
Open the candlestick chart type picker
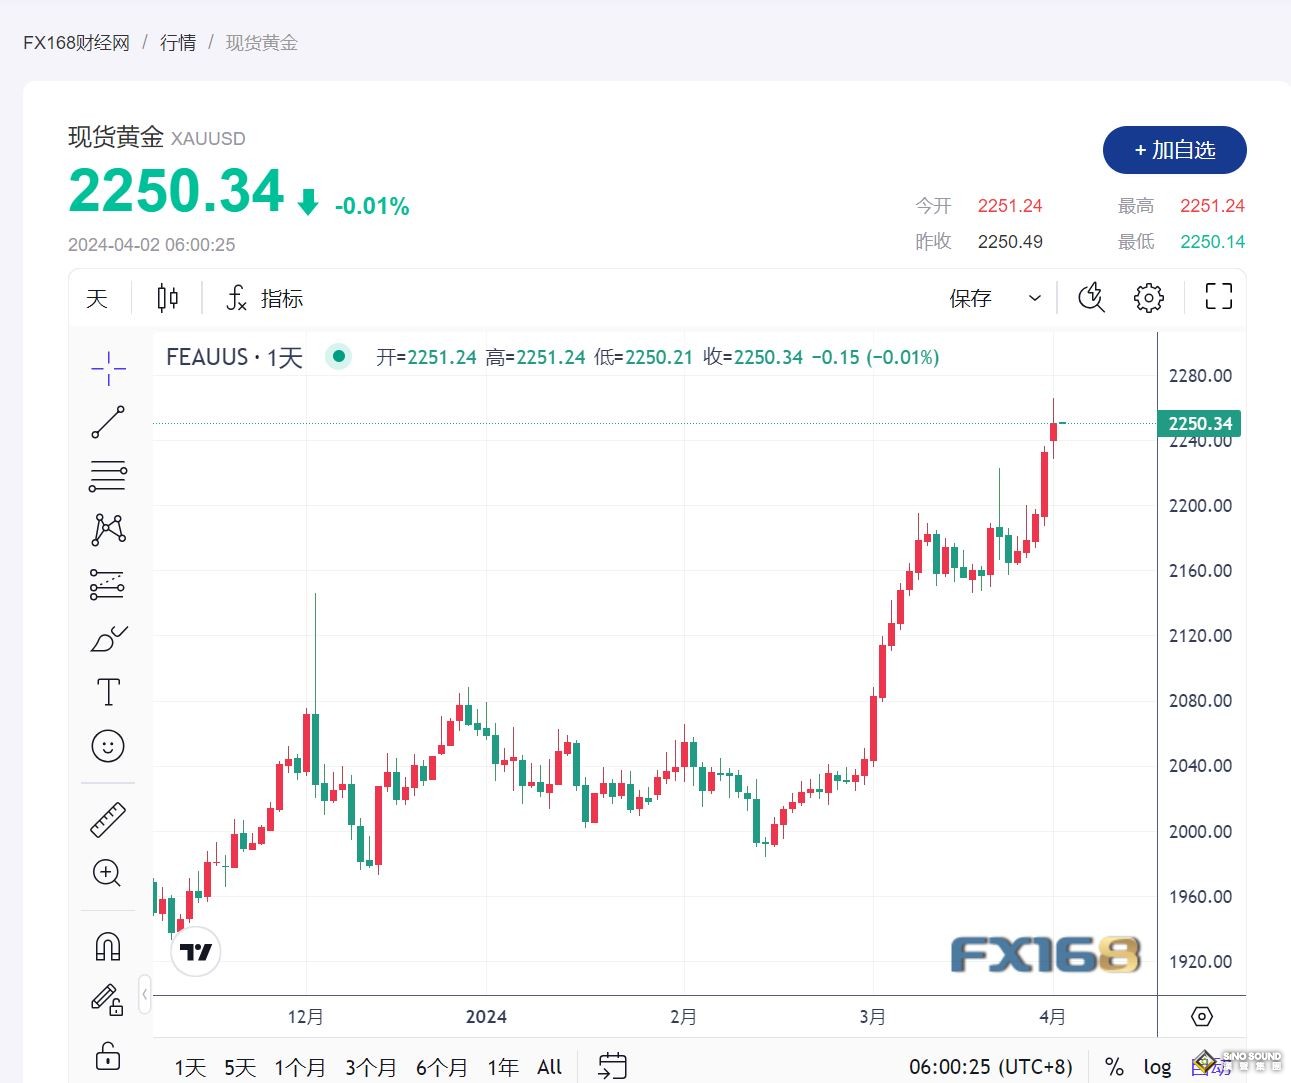pyautogui.click(x=167, y=297)
